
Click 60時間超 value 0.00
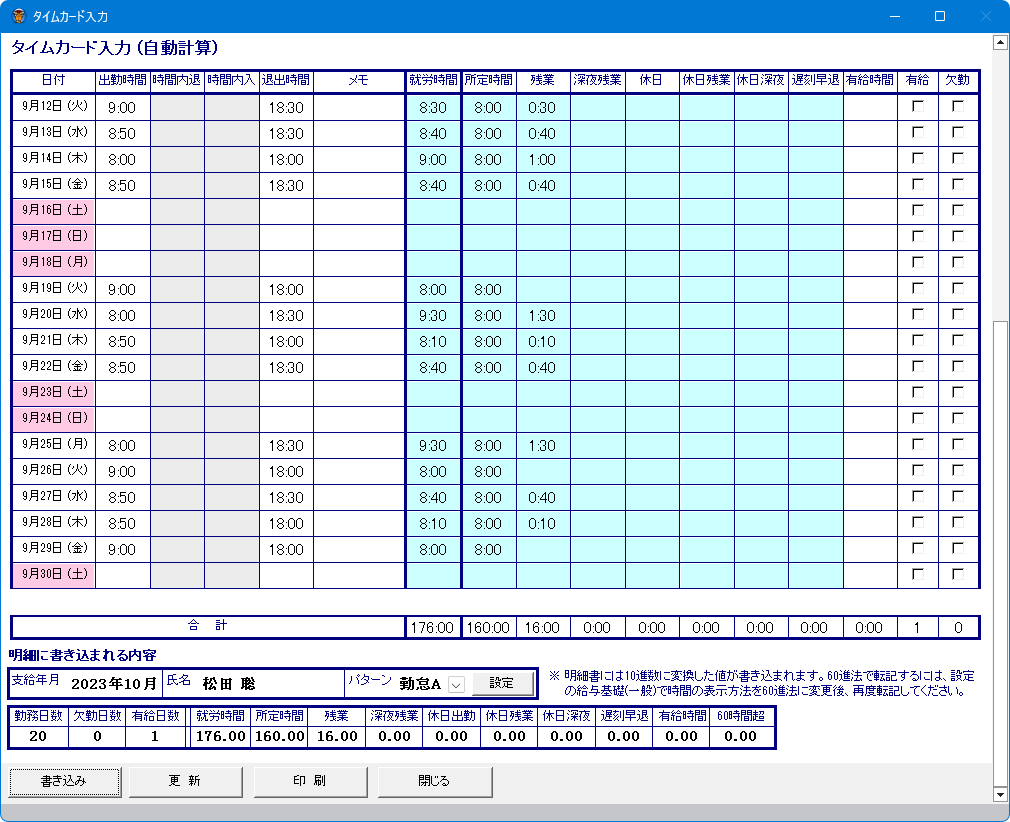pyautogui.click(x=740, y=736)
